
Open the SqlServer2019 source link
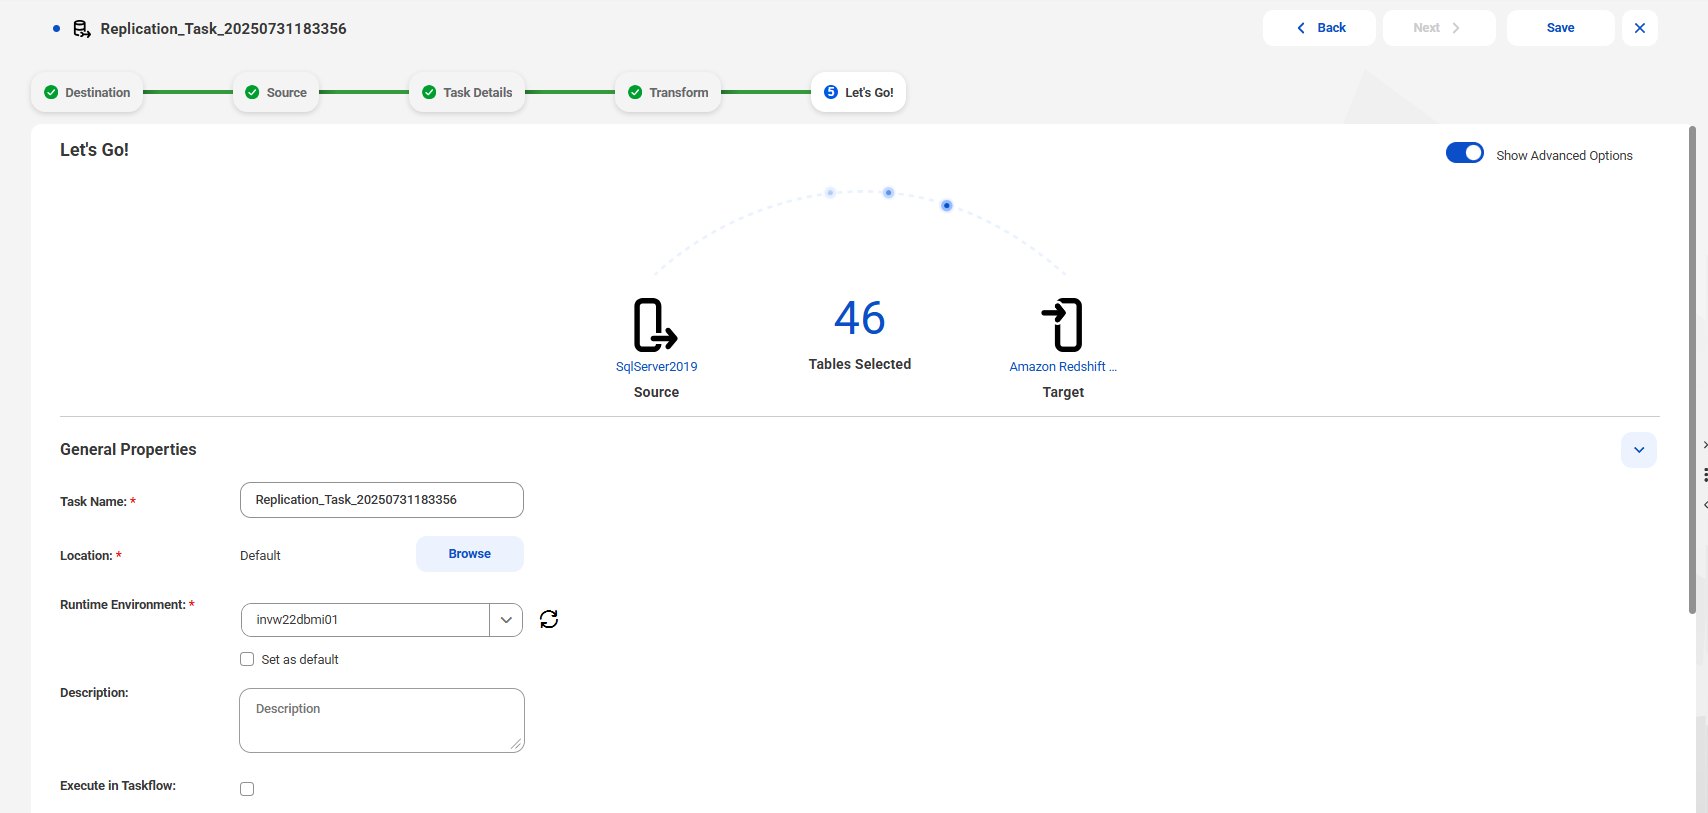coord(657,367)
